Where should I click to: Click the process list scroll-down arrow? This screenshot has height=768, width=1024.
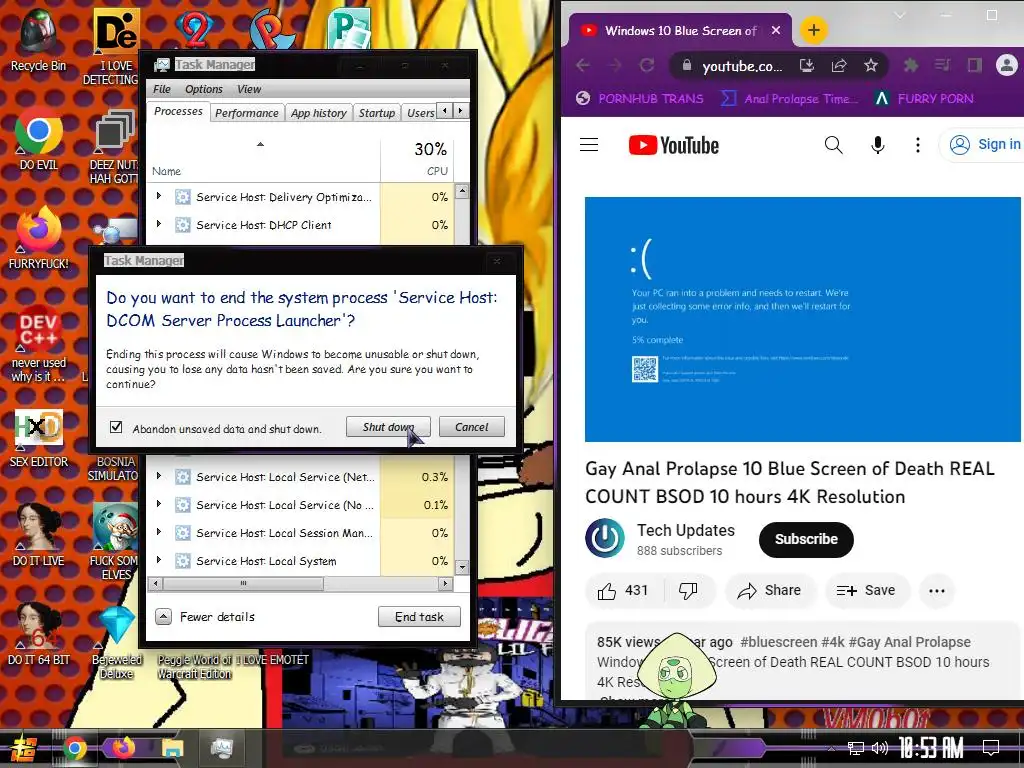tap(462, 567)
